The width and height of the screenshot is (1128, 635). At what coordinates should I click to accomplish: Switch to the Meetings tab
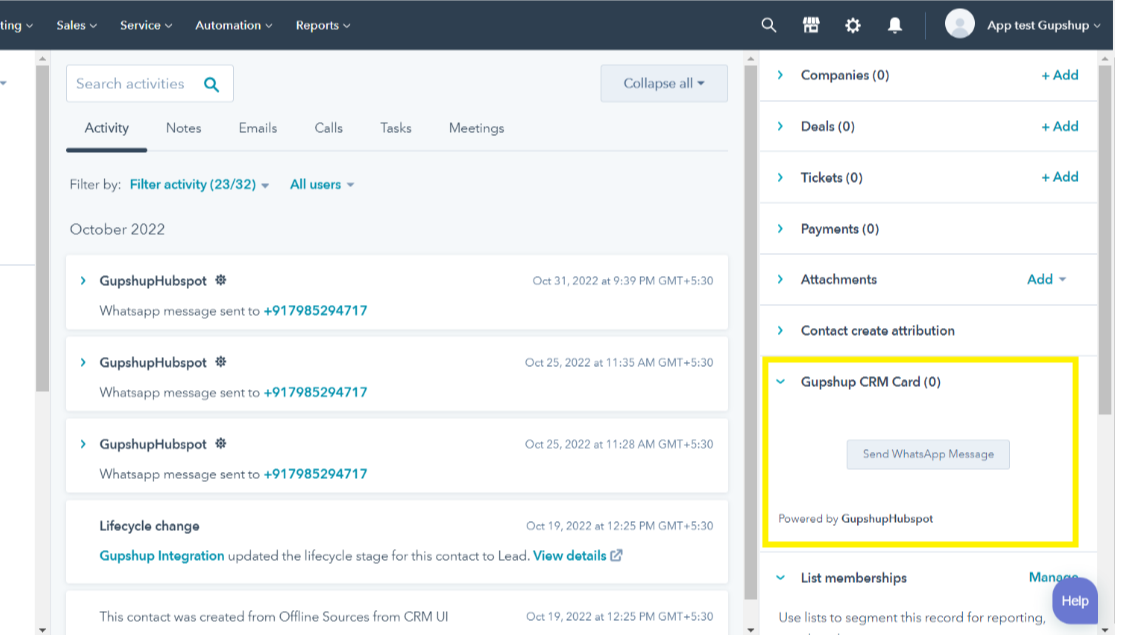(x=475, y=128)
